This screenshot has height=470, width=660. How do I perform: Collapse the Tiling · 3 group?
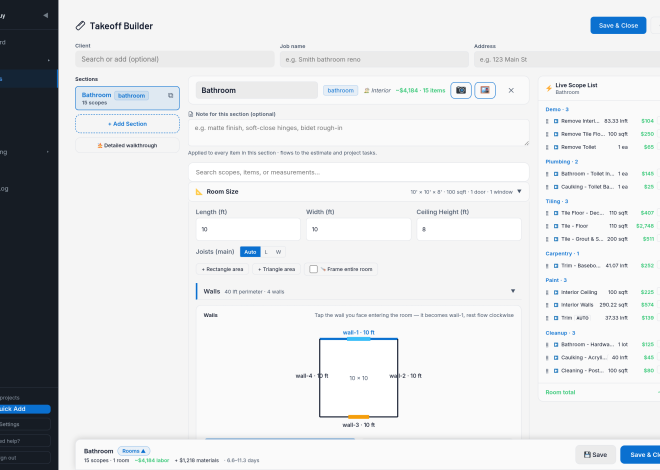pyautogui.click(x=556, y=201)
